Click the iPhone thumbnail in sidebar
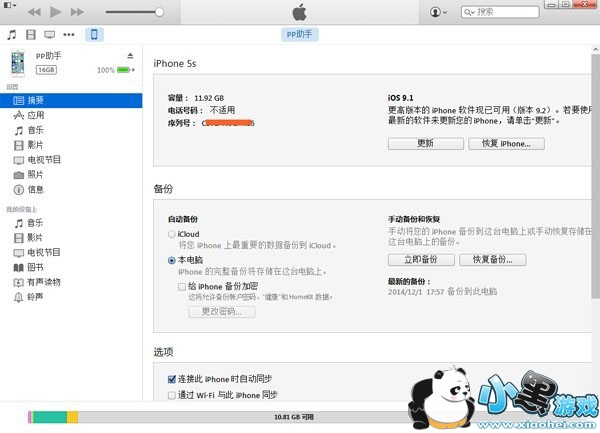The image size is (600, 433). (x=18, y=63)
